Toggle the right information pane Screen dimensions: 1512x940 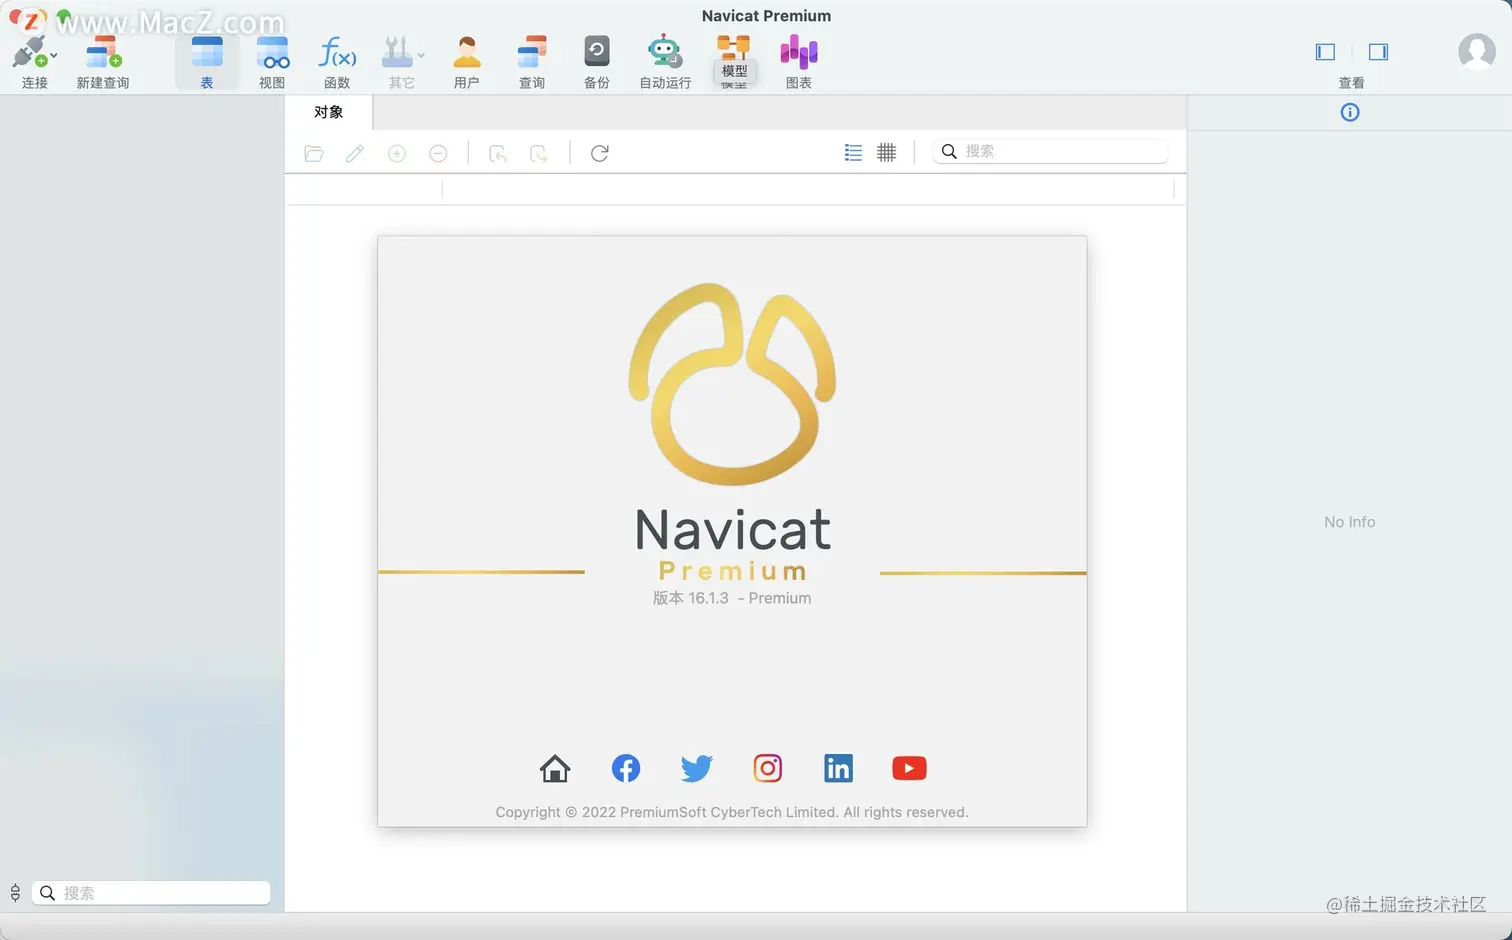(1378, 52)
